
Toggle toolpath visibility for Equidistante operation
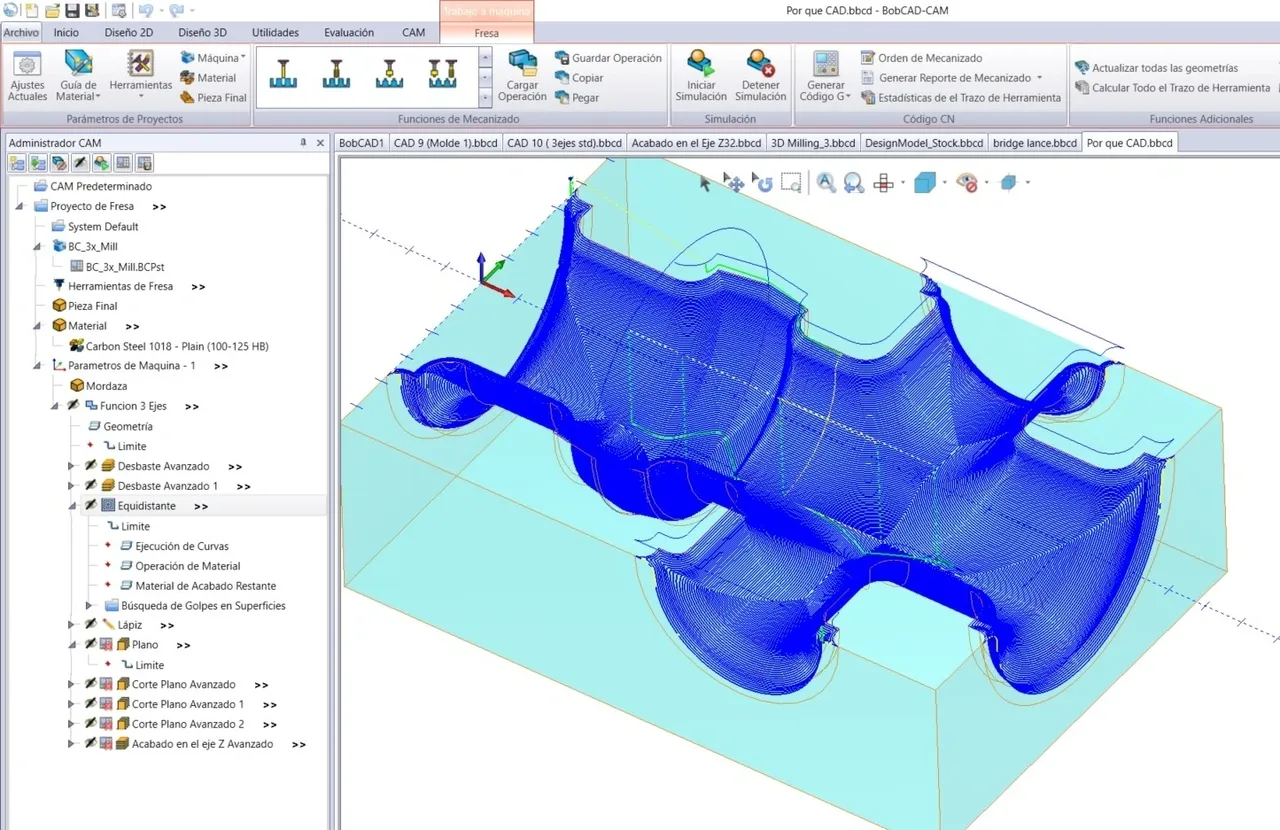(91, 506)
